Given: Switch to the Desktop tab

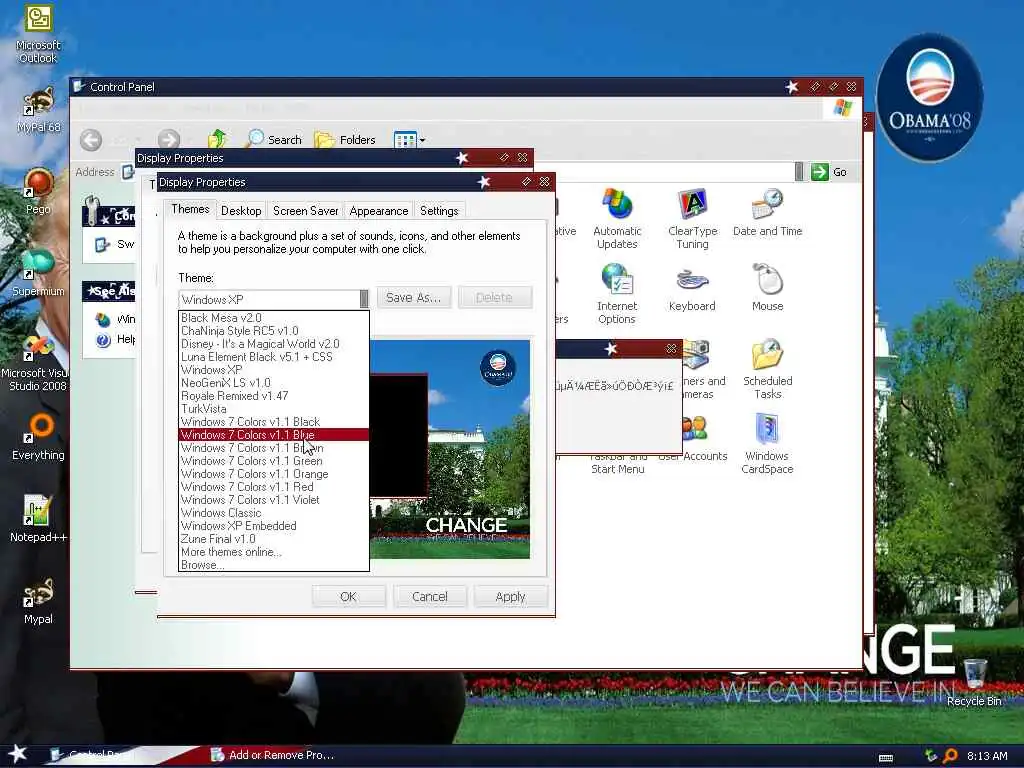Looking at the screenshot, I should click(x=241, y=210).
